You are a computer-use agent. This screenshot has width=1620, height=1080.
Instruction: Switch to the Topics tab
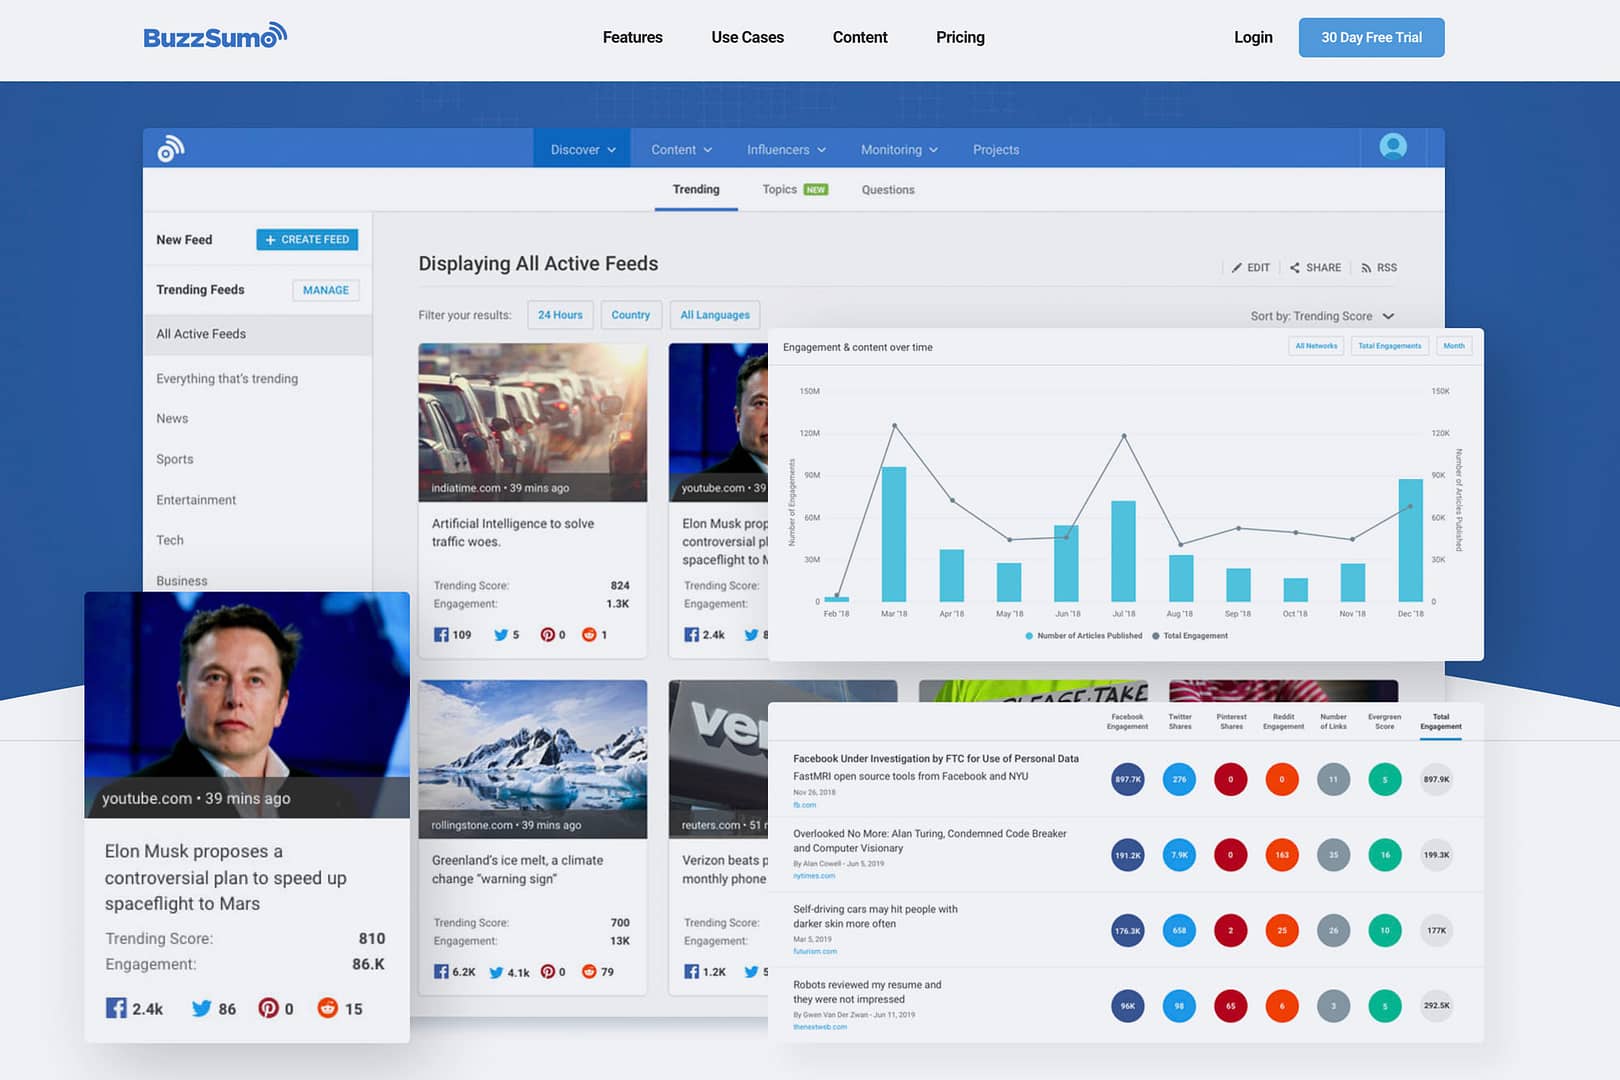[795, 189]
